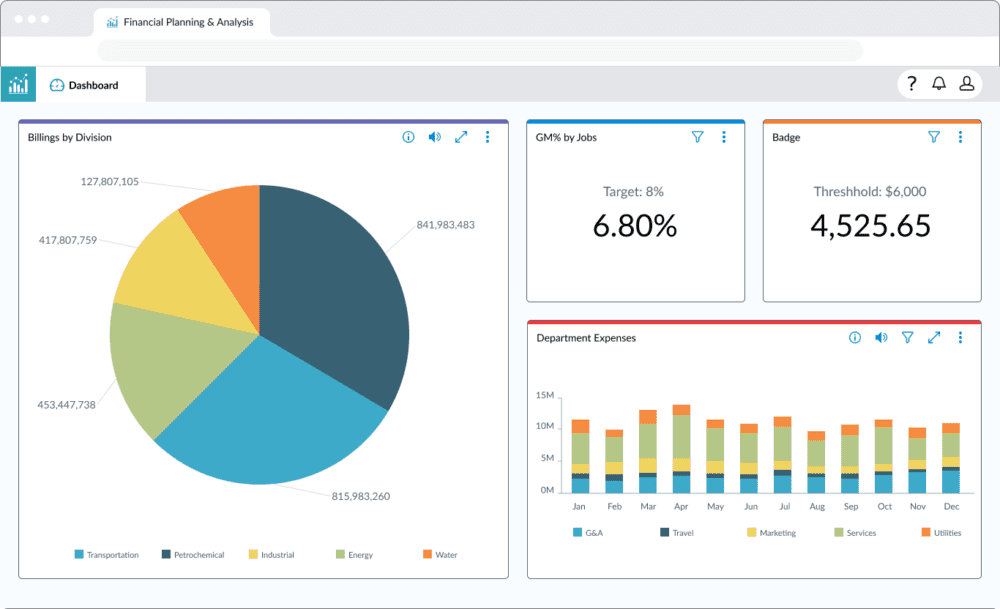
Task: Expand Billings by Division to fullscreen
Action: (x=461, y=137)
